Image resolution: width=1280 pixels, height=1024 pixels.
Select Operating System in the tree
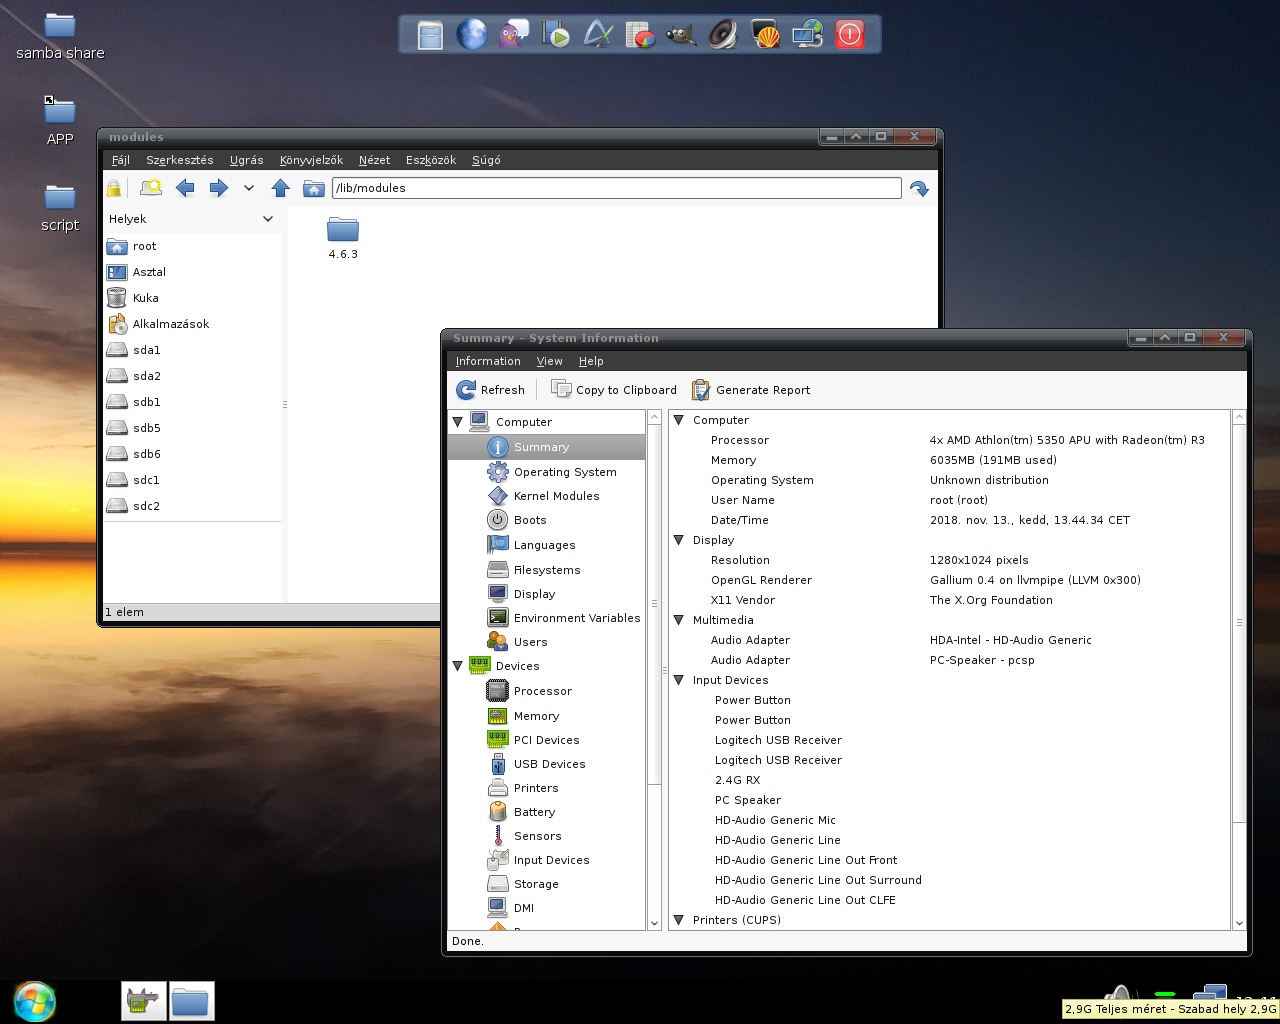click(x=565, y=472)
